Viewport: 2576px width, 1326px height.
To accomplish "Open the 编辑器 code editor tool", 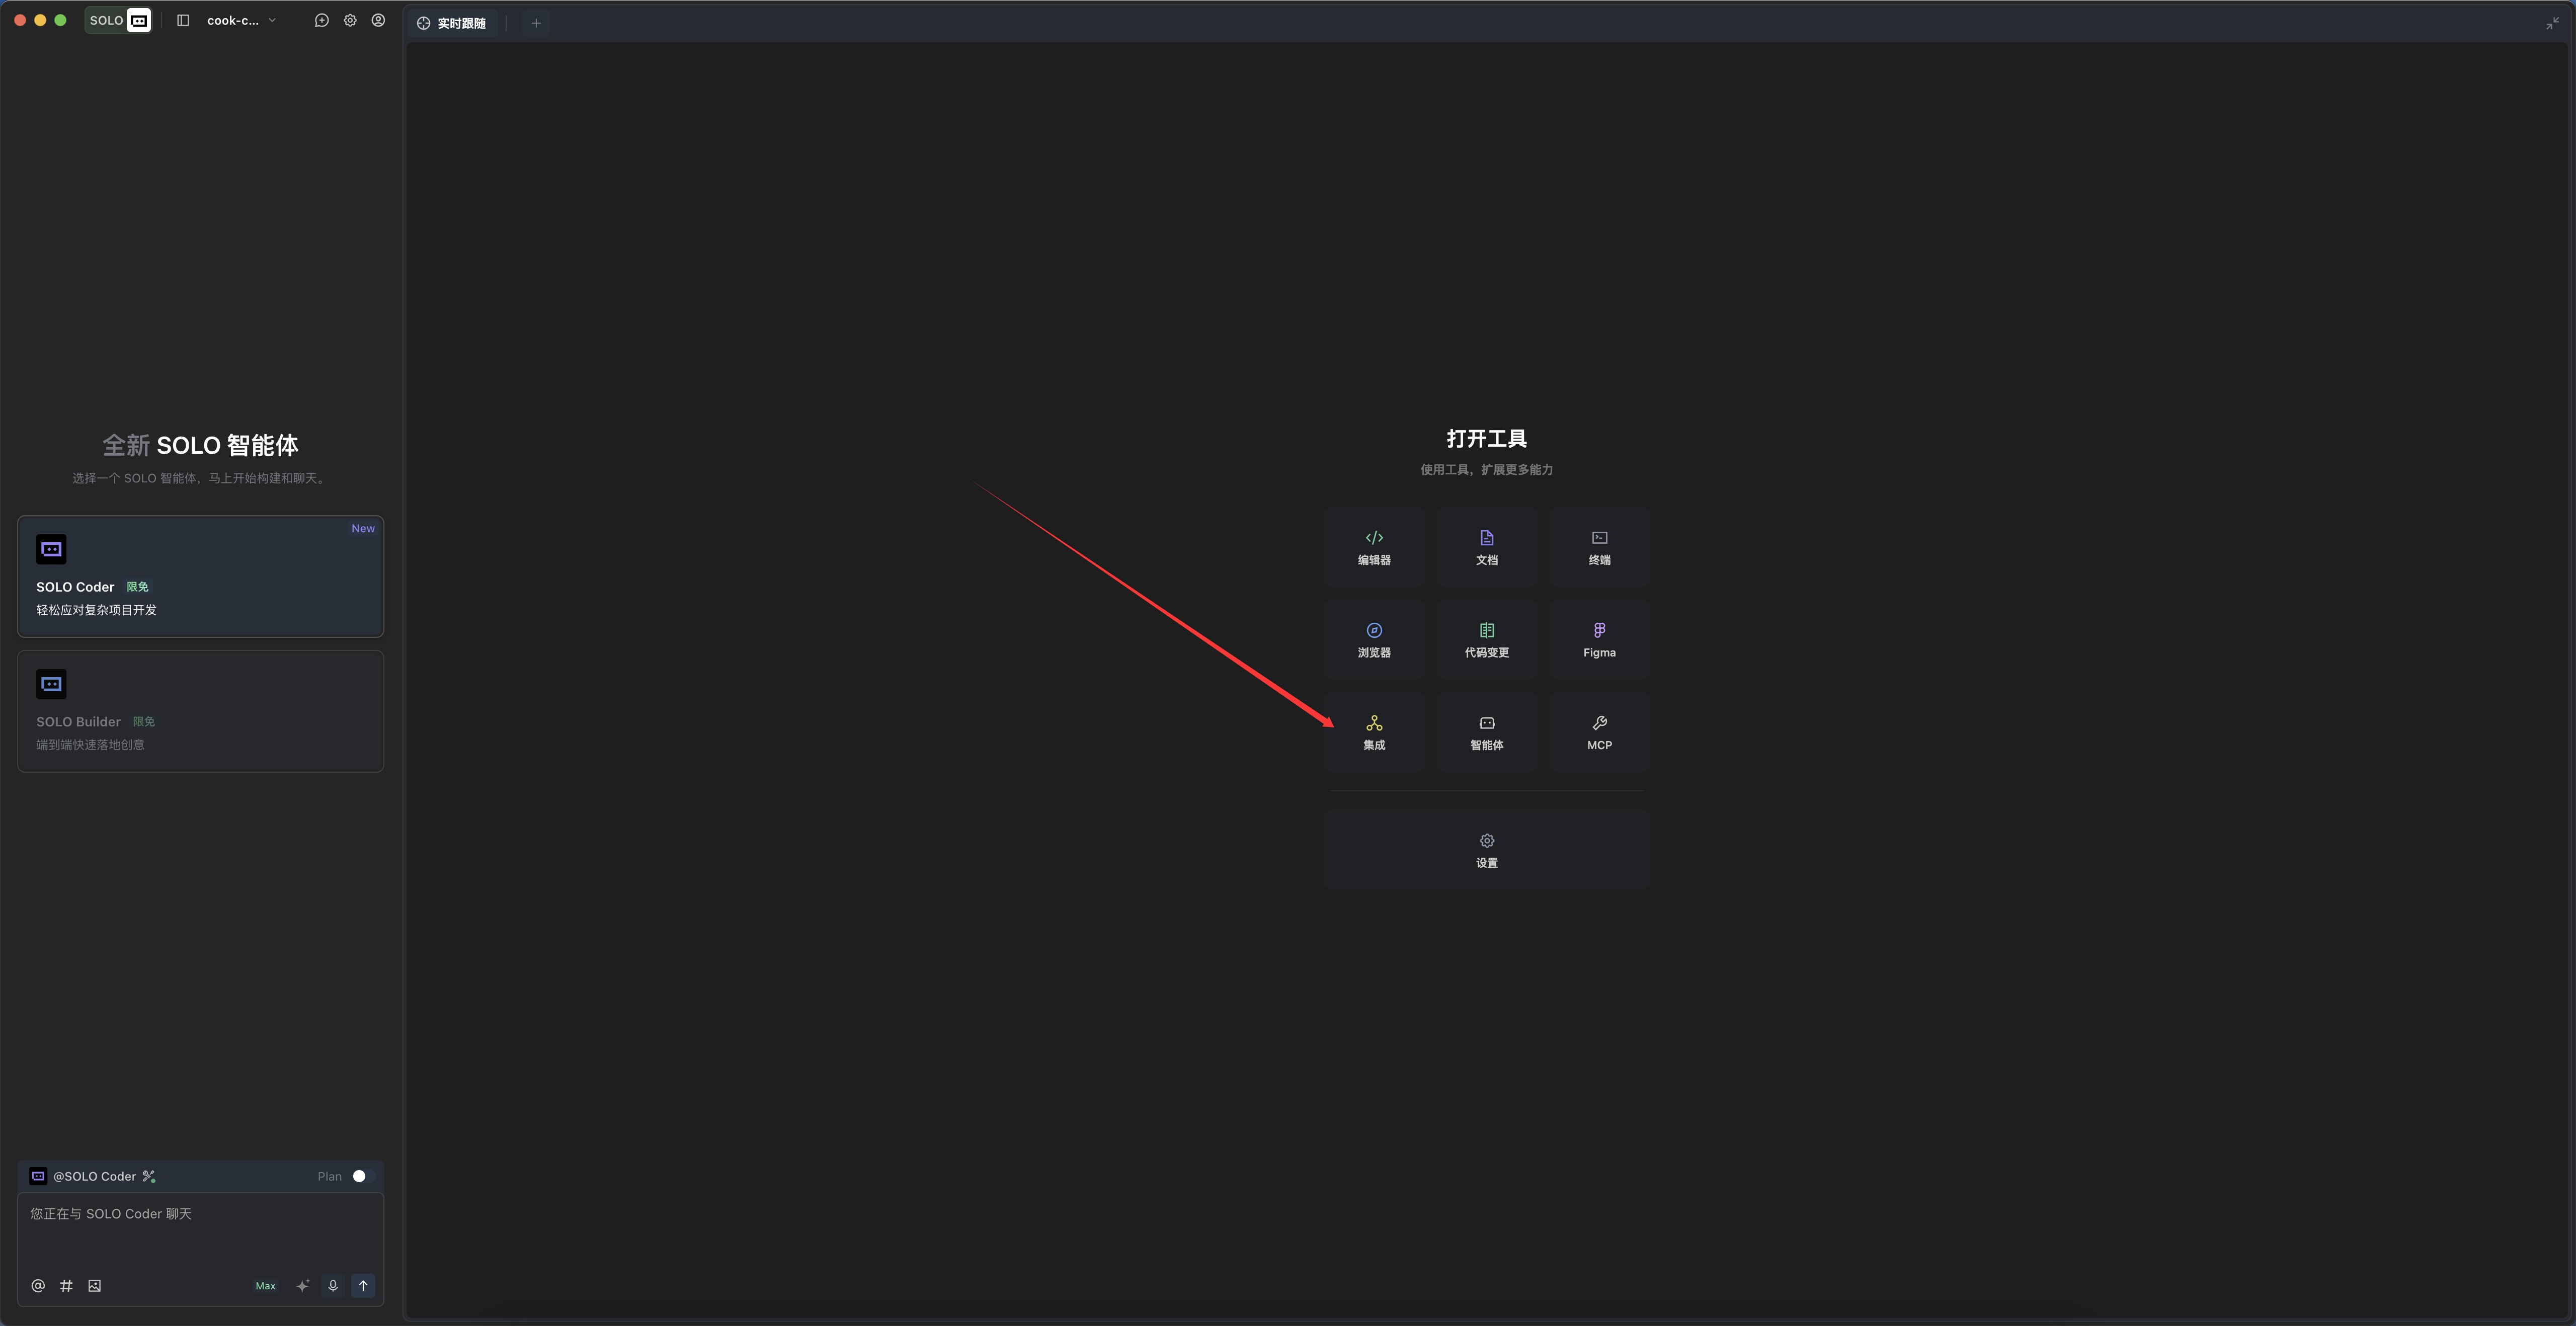I will click(x=1374, y=547).
